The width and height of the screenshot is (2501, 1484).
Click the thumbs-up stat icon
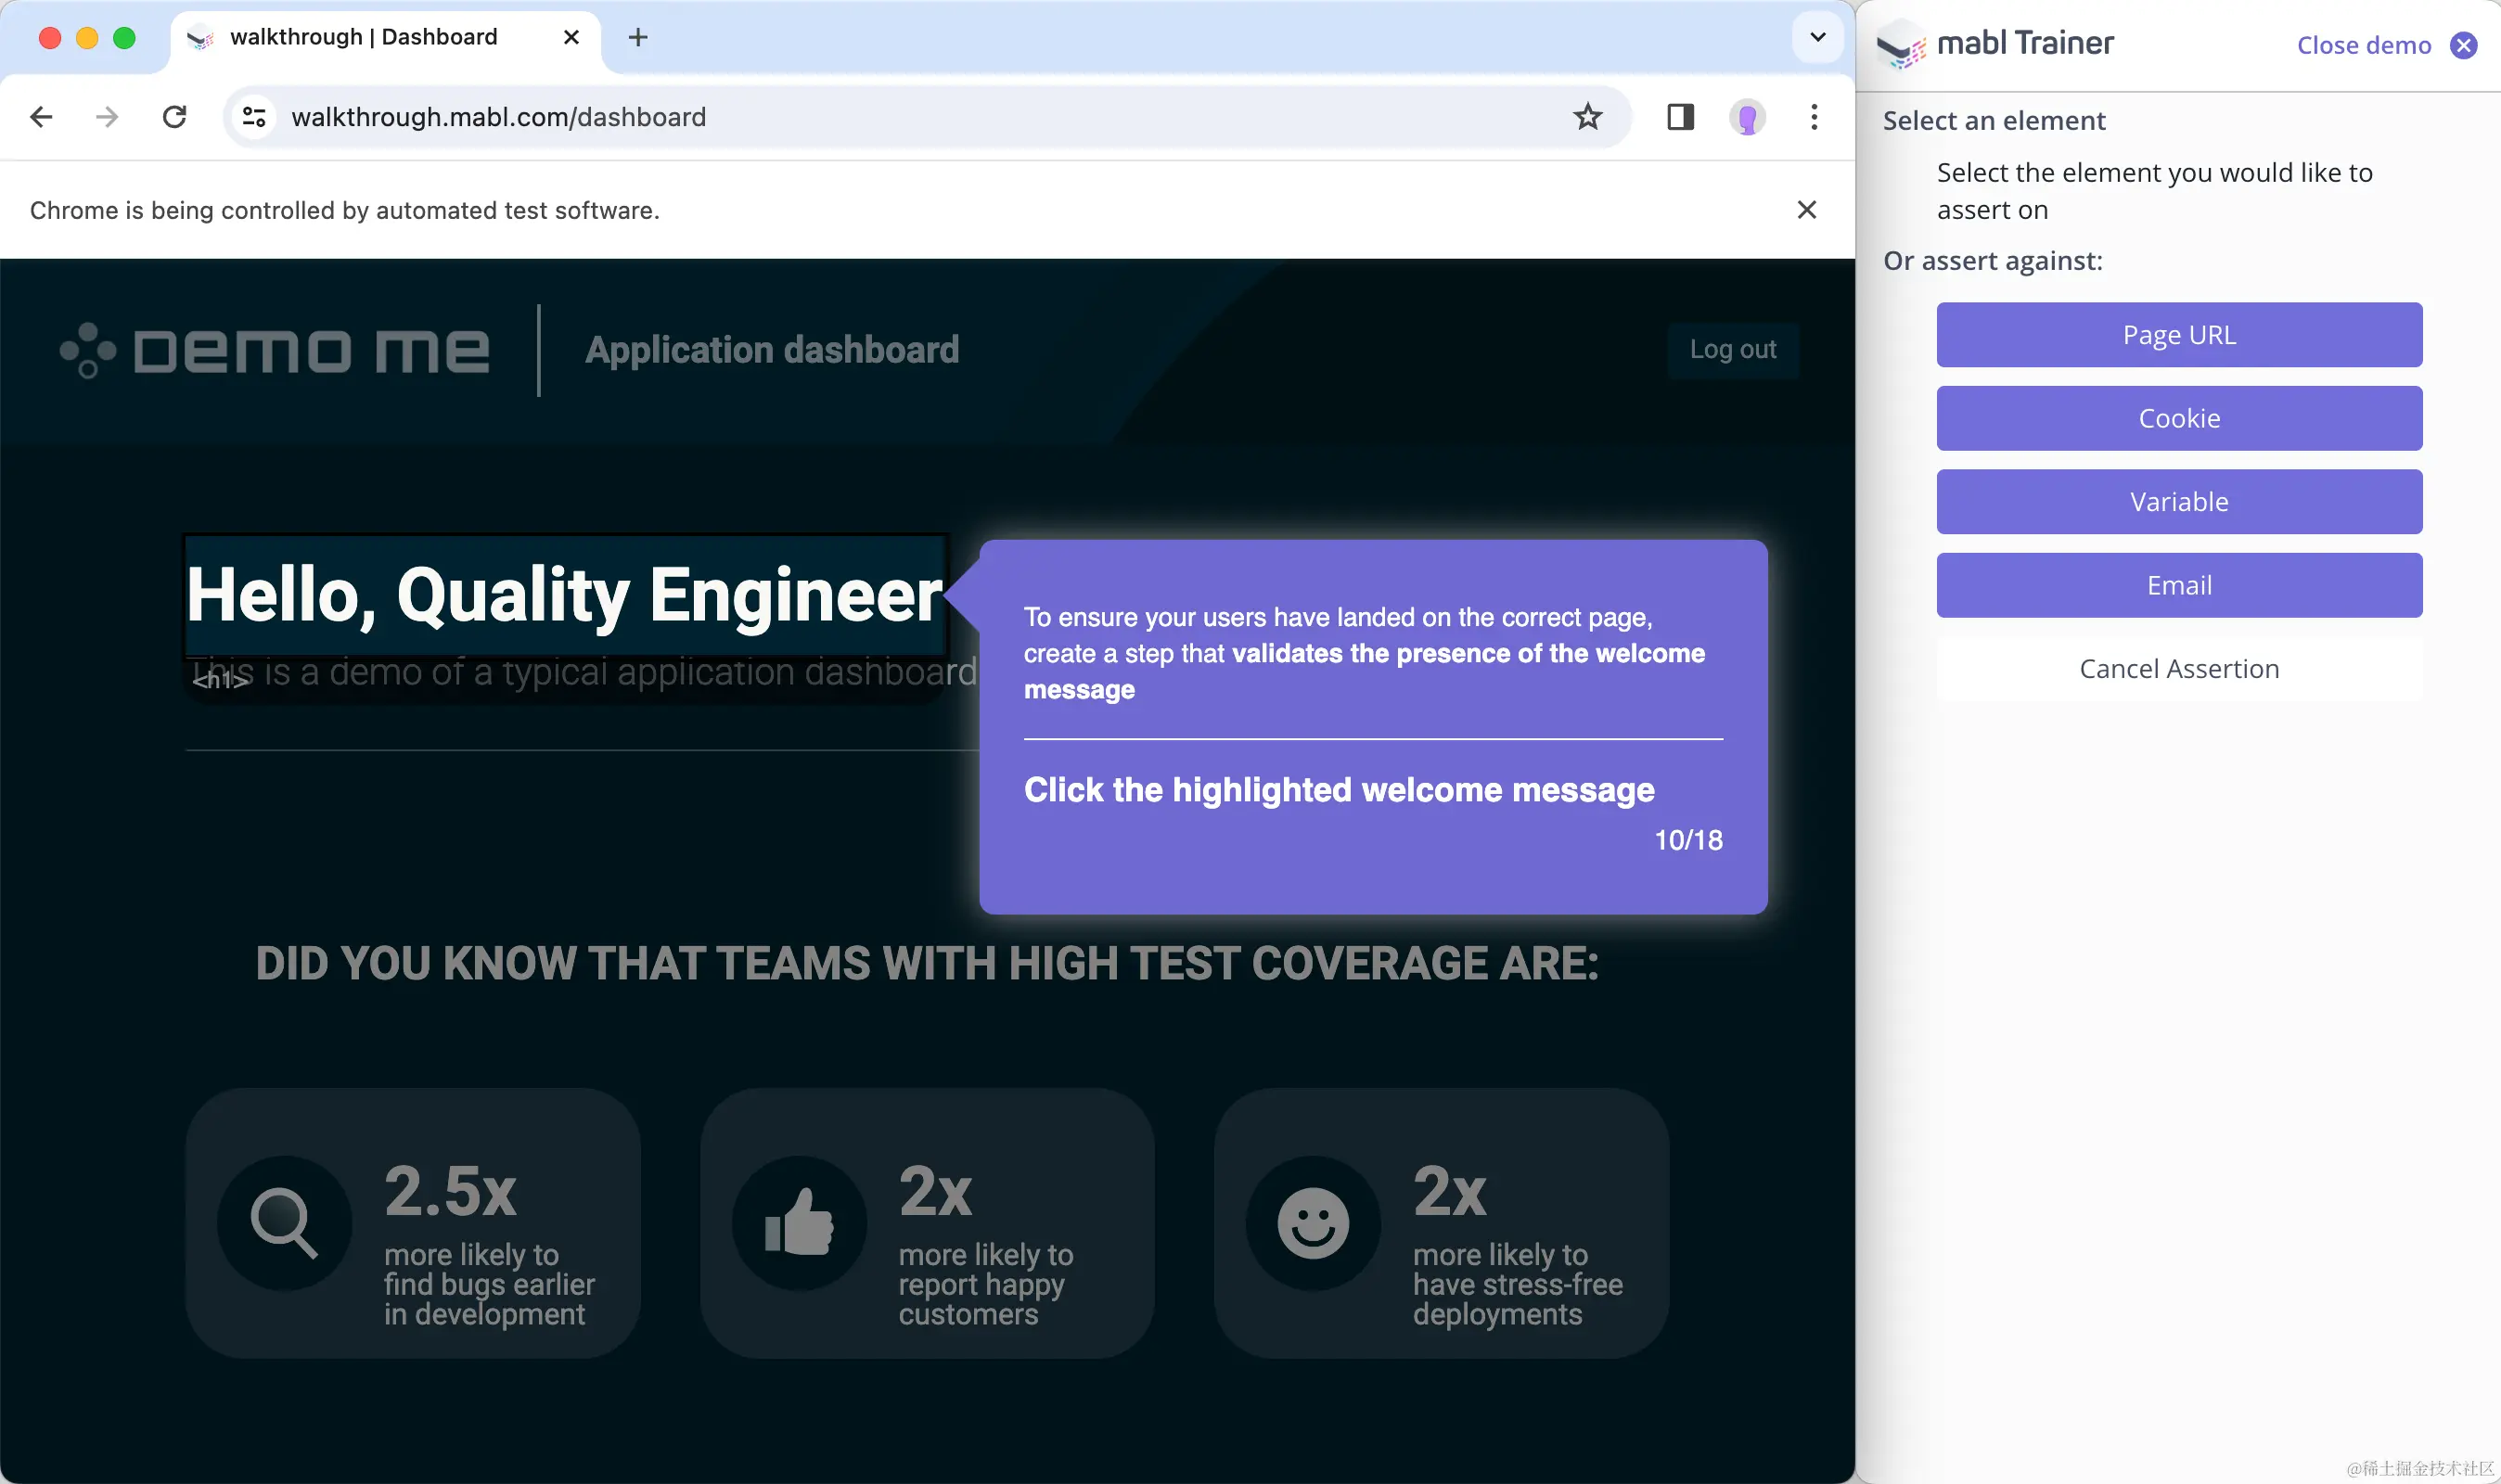pos(798,1222)
